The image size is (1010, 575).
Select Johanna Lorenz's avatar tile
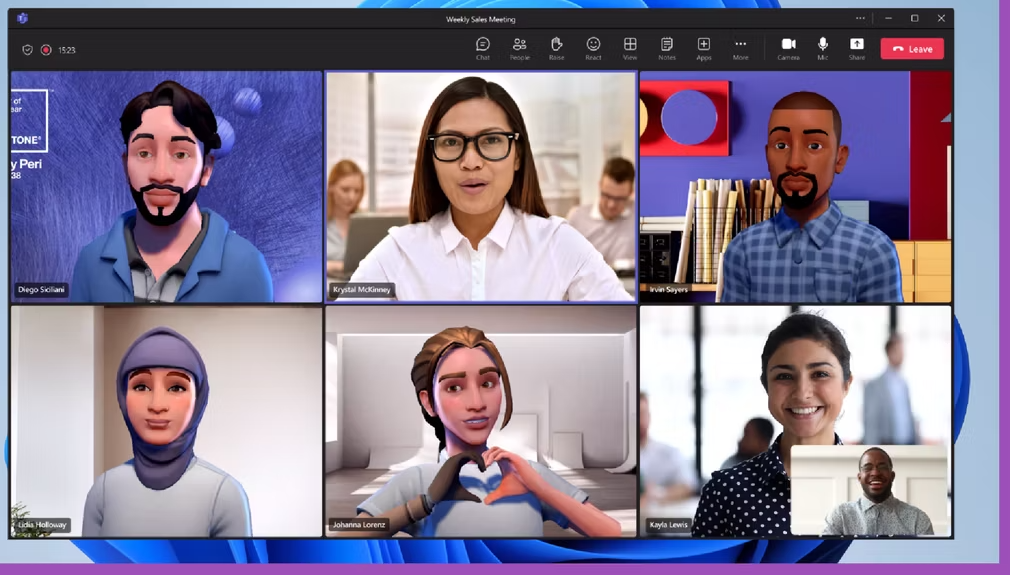click(x=481, y=421)
